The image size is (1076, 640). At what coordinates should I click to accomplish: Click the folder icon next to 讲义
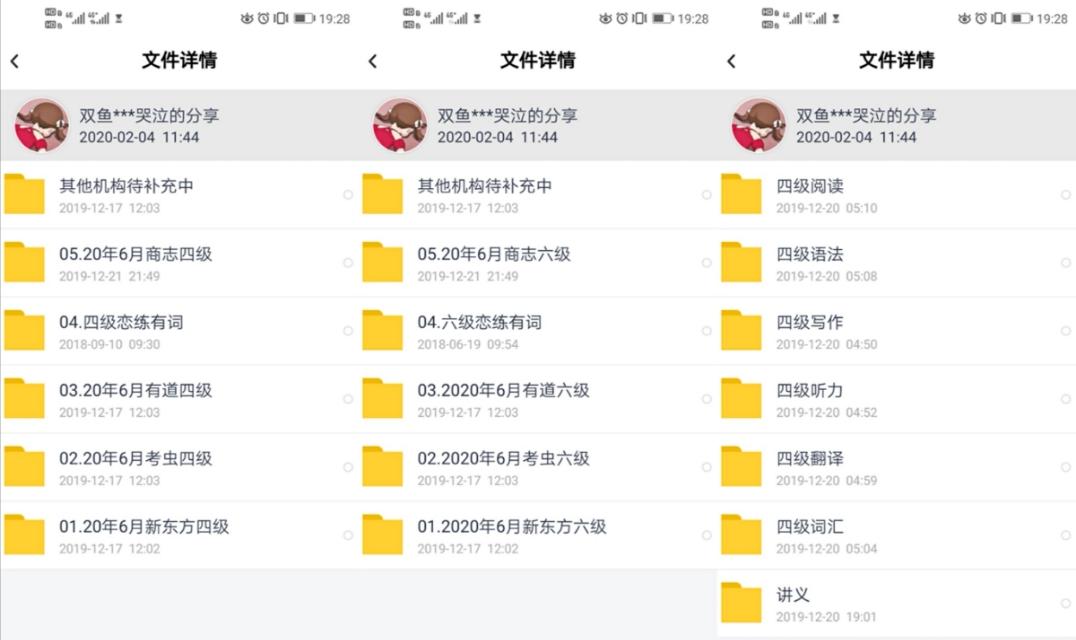point(741,603)
